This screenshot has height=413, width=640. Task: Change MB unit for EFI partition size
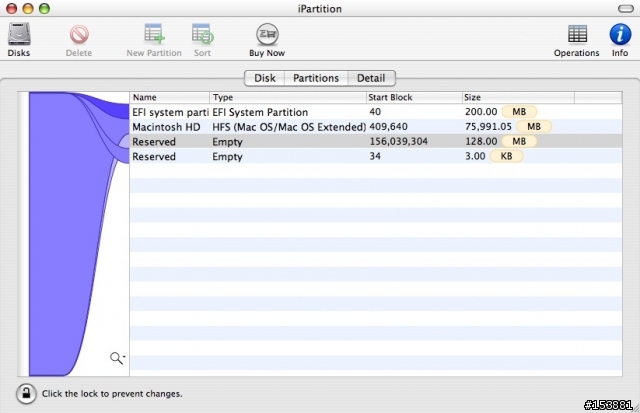click(519, 111)
